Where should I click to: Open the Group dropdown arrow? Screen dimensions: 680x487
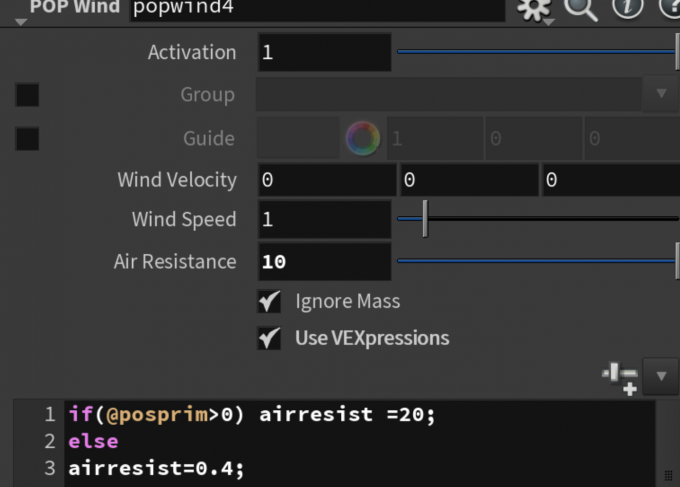coord(661,94)
